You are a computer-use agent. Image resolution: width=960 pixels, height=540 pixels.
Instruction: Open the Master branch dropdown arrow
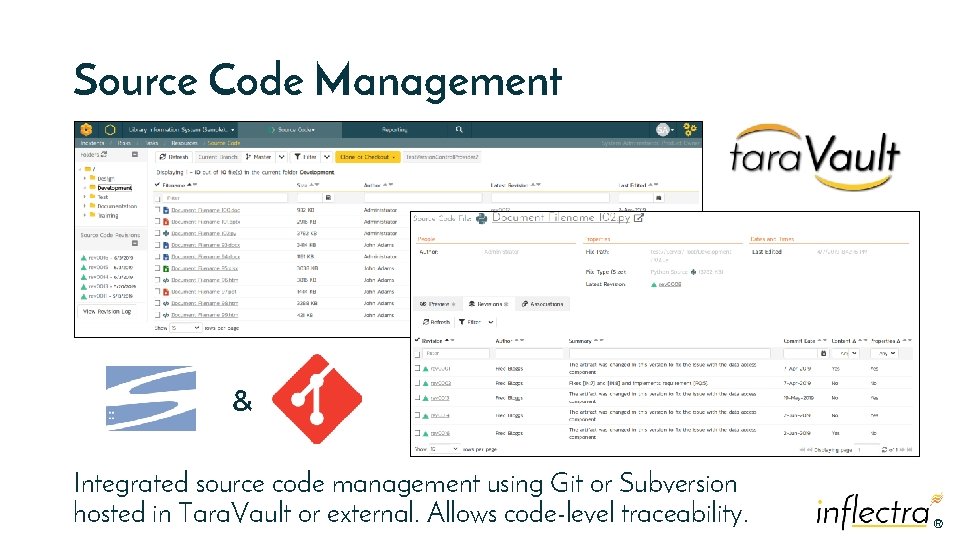[281, 157]
